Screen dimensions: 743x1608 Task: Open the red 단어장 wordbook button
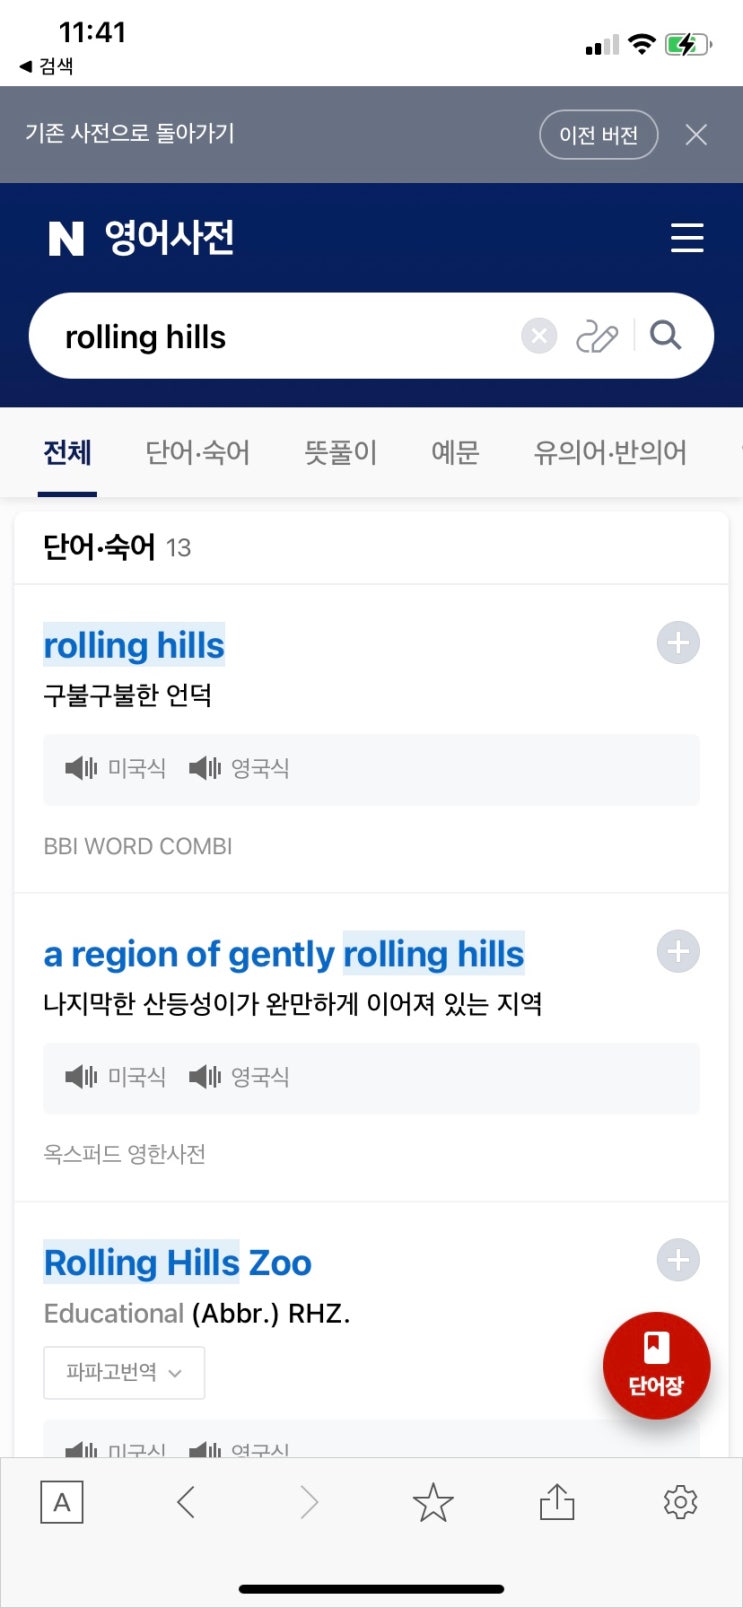[656, 1366]
